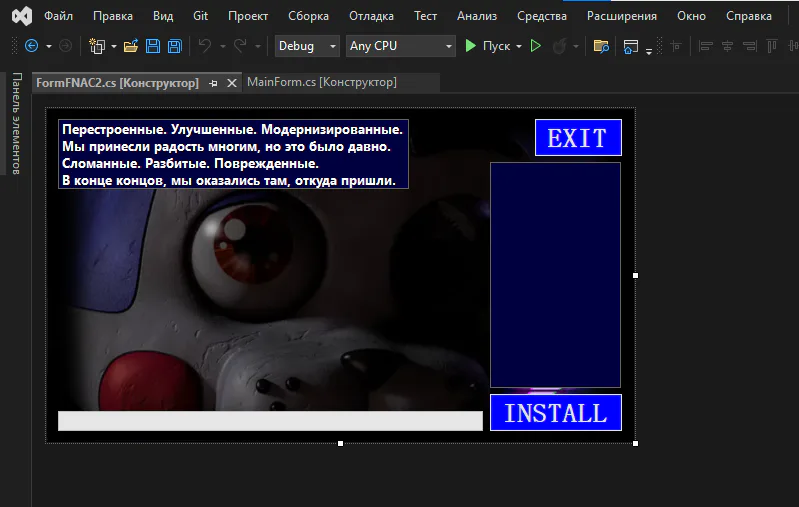Expand the new item dropdown arrow

point(114,46)
